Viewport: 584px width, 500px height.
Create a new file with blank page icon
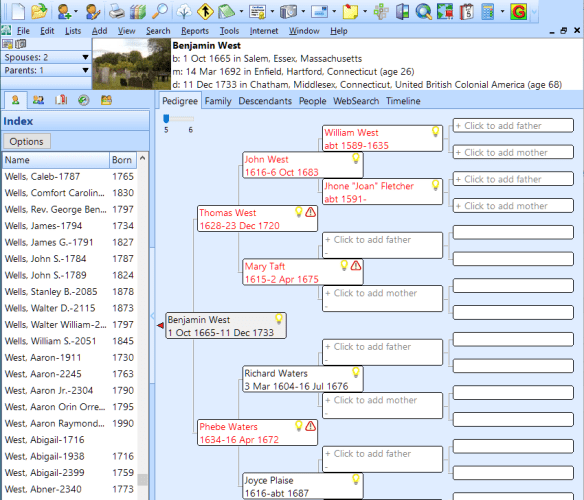(x=18, y=11)
